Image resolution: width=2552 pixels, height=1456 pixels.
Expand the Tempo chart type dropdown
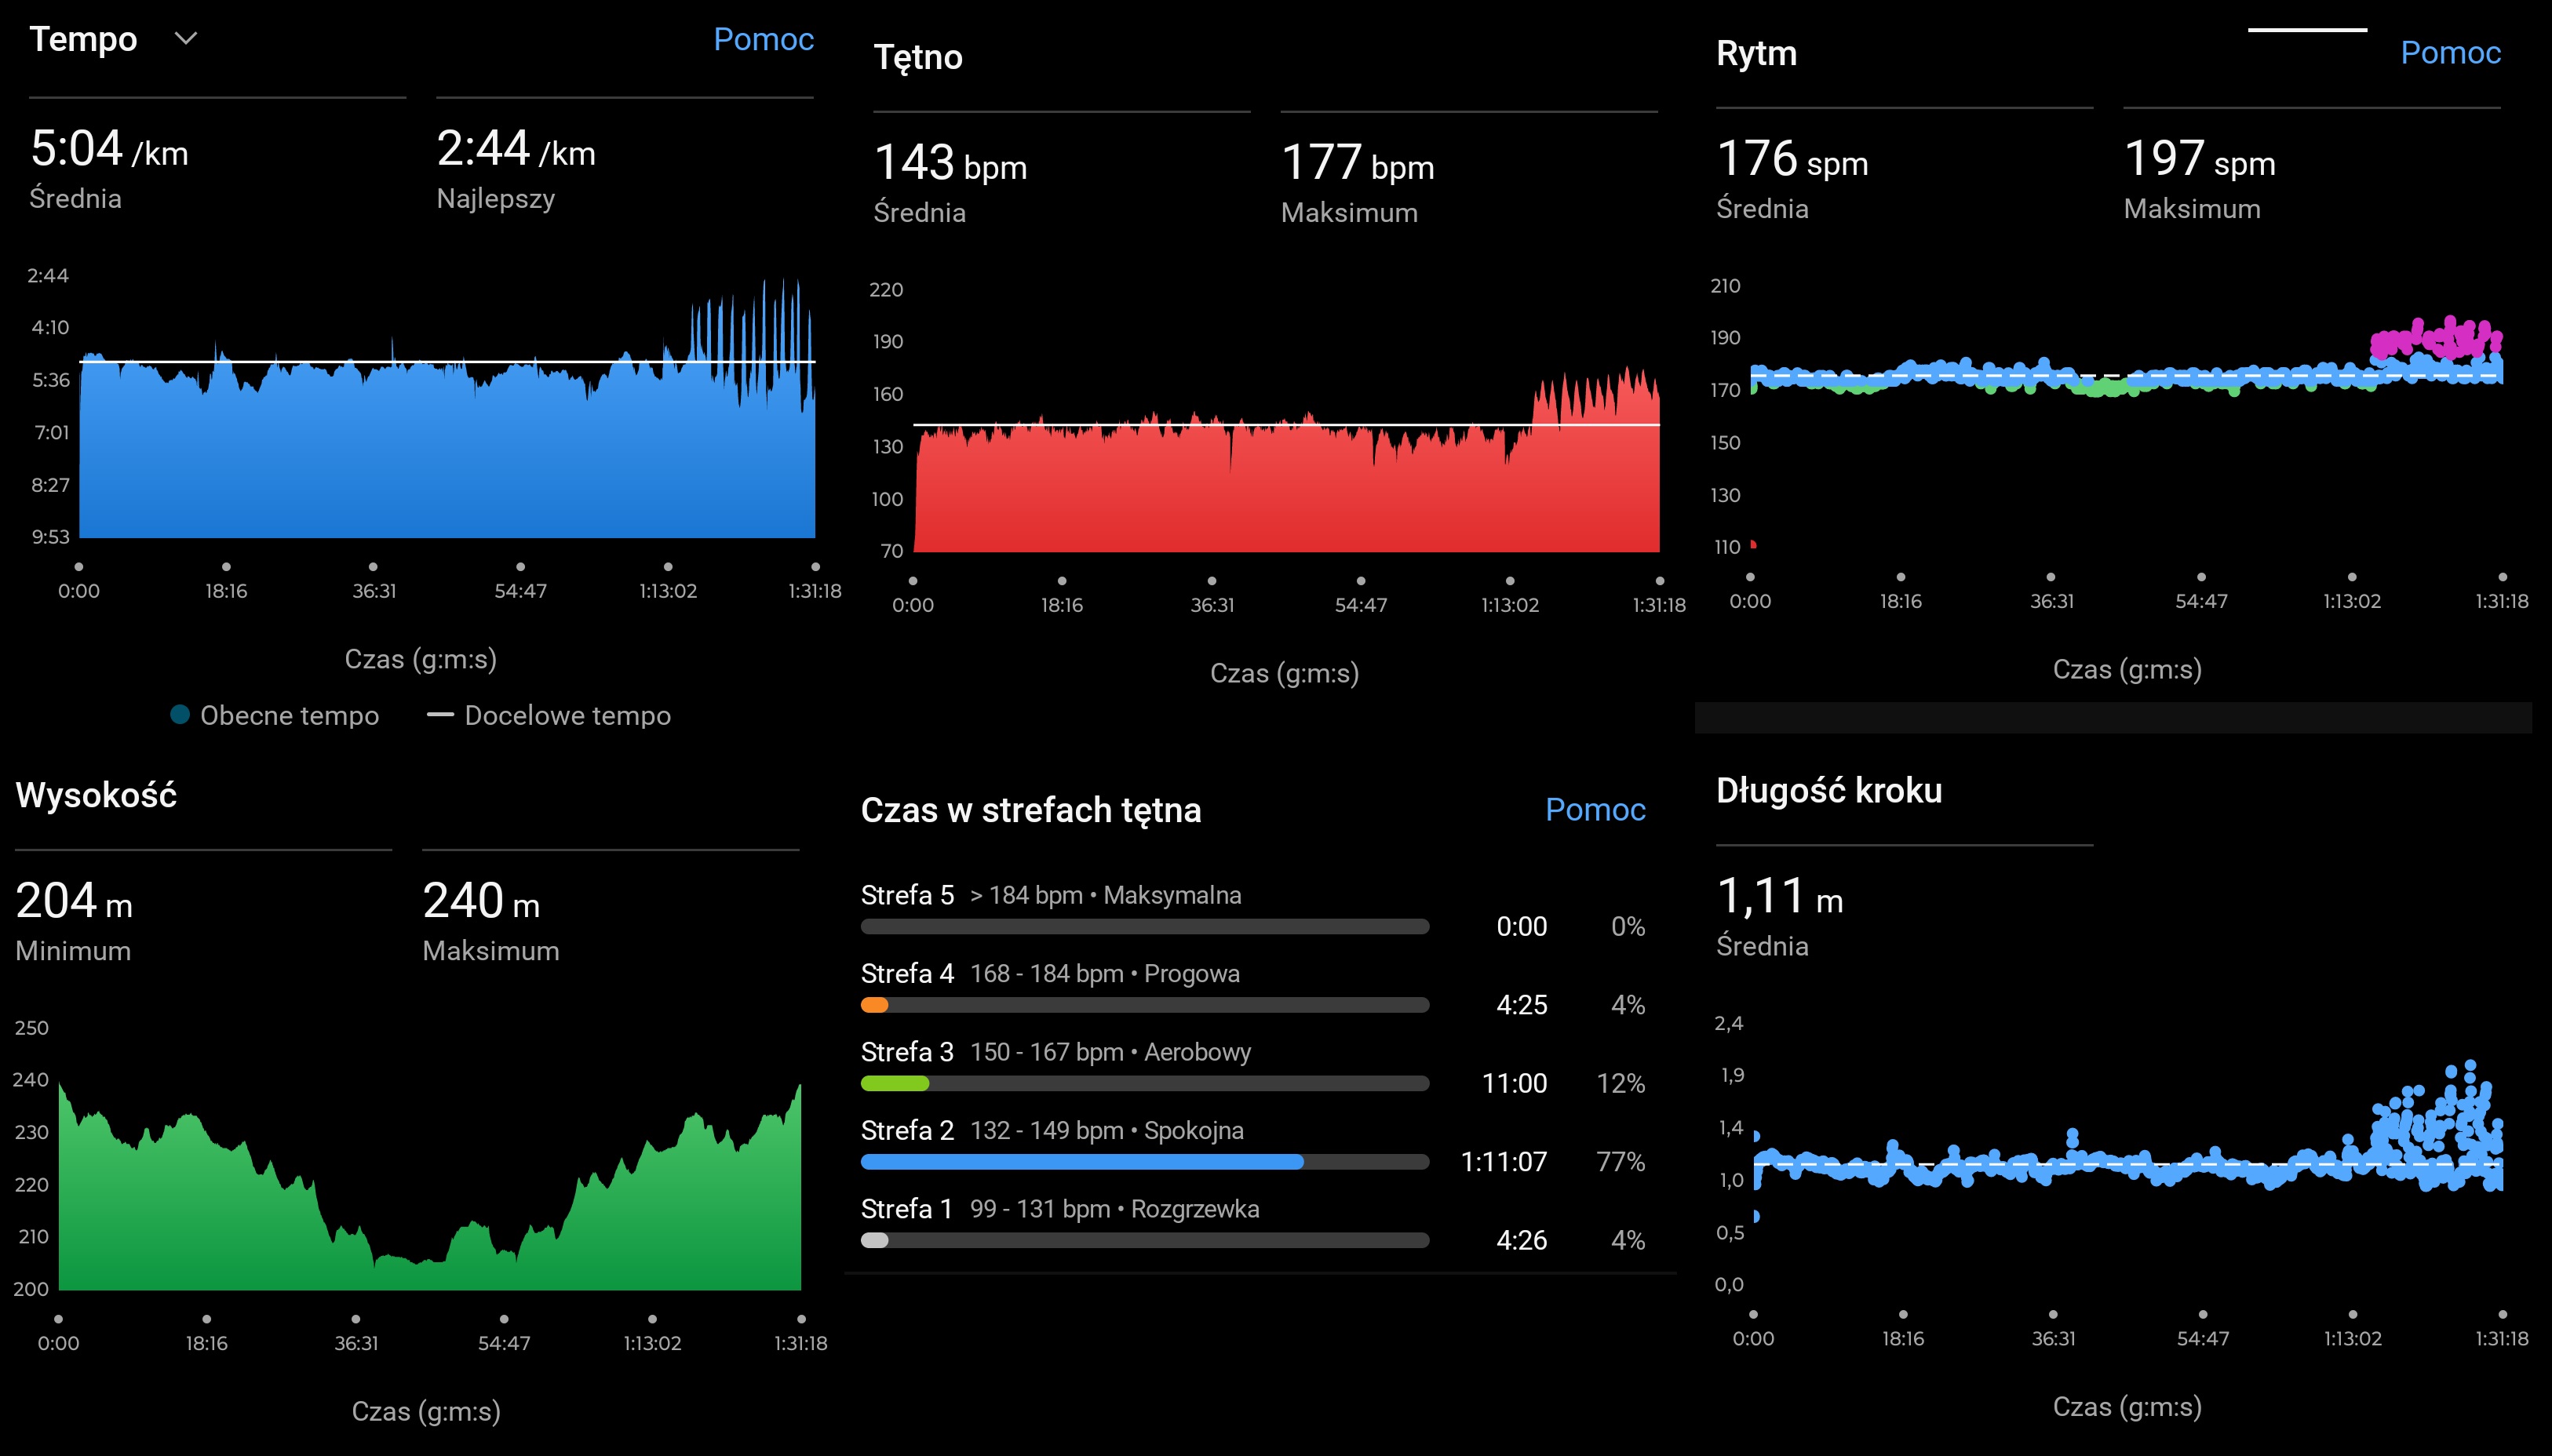186,39
